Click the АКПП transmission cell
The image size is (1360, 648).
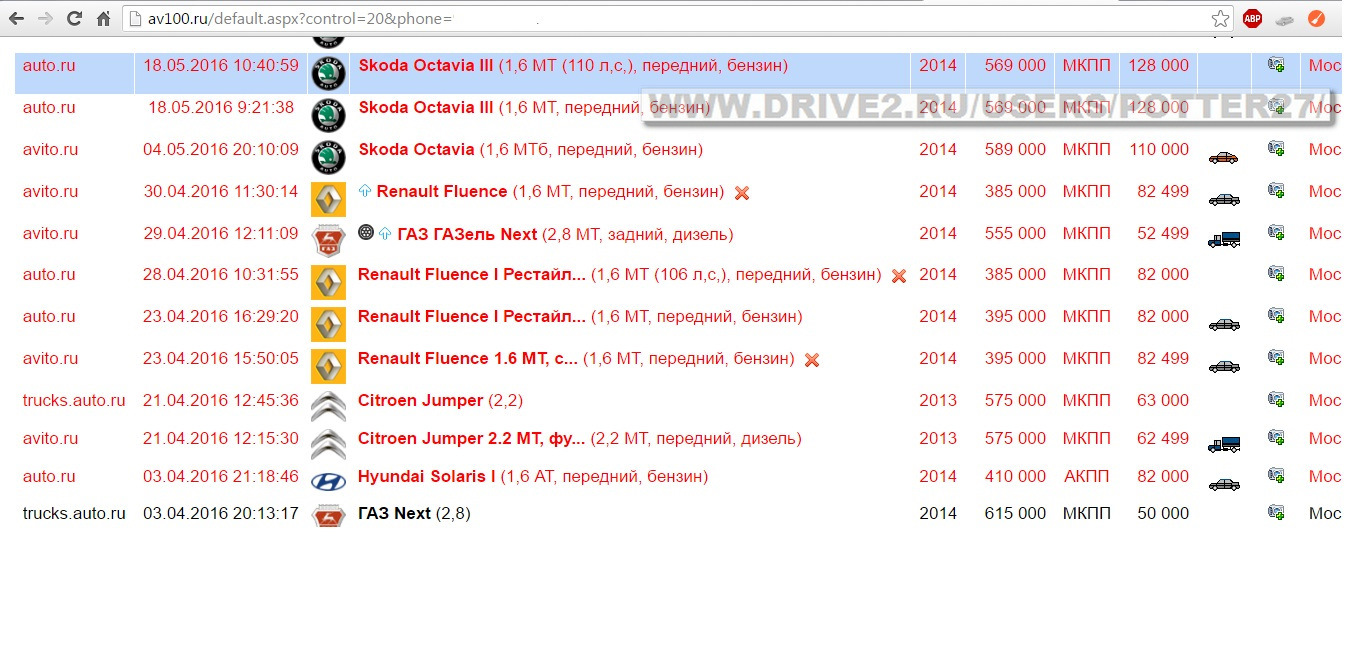pyautogui.click(x=1087, y=476)
